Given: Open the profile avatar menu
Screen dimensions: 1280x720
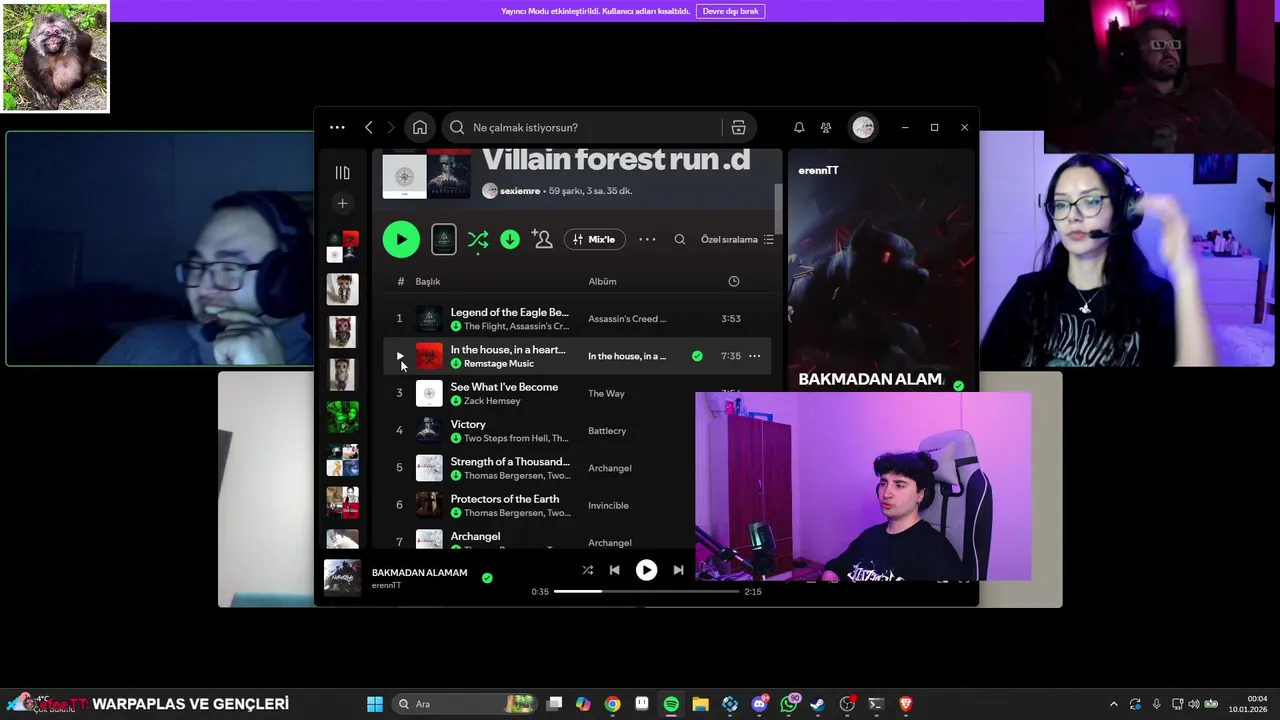Looking at the screenshot, I should click(863, 127).
